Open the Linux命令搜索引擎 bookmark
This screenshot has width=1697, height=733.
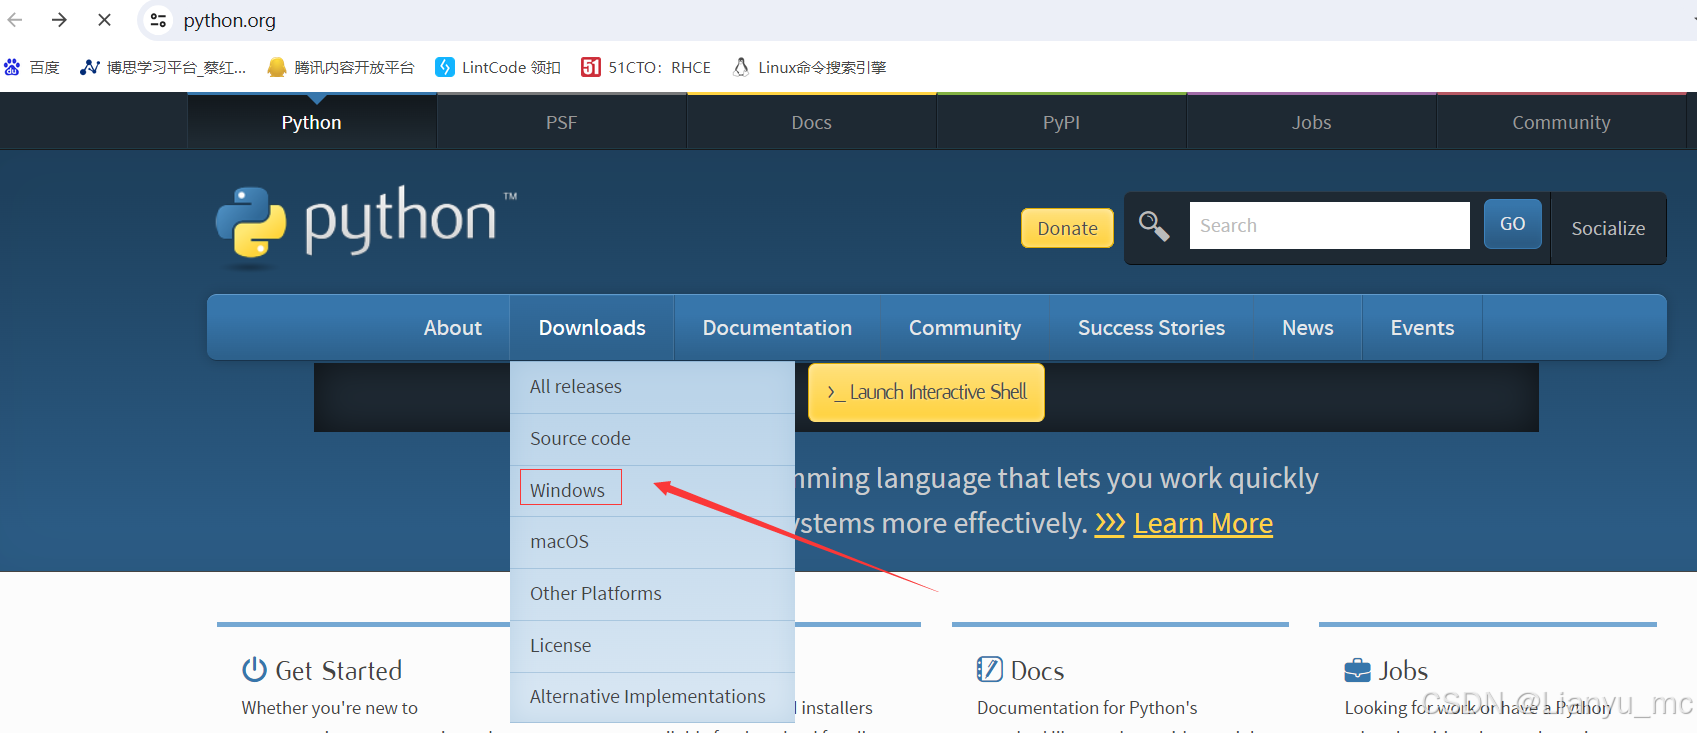tap(809, 67)
